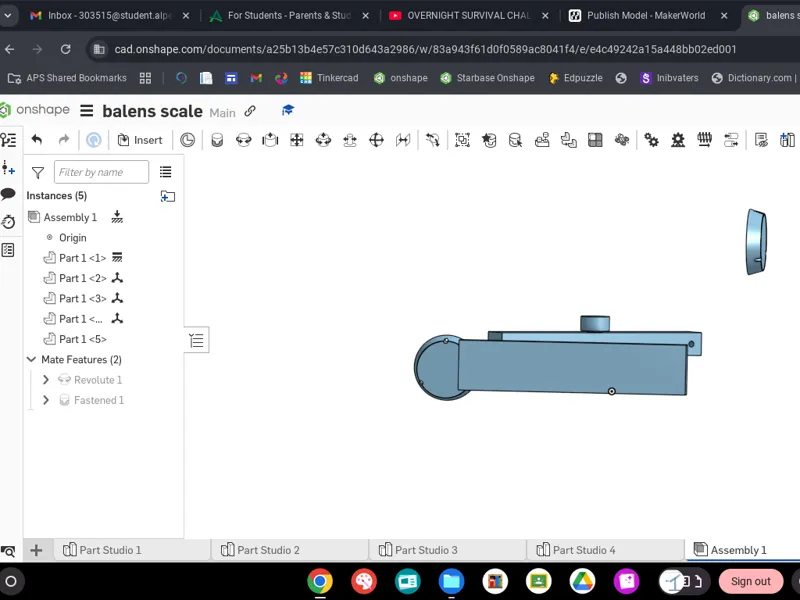This screenshot has height=600, width=800.
Task: Select the Gear relation tool
Action: click(651, 140)
